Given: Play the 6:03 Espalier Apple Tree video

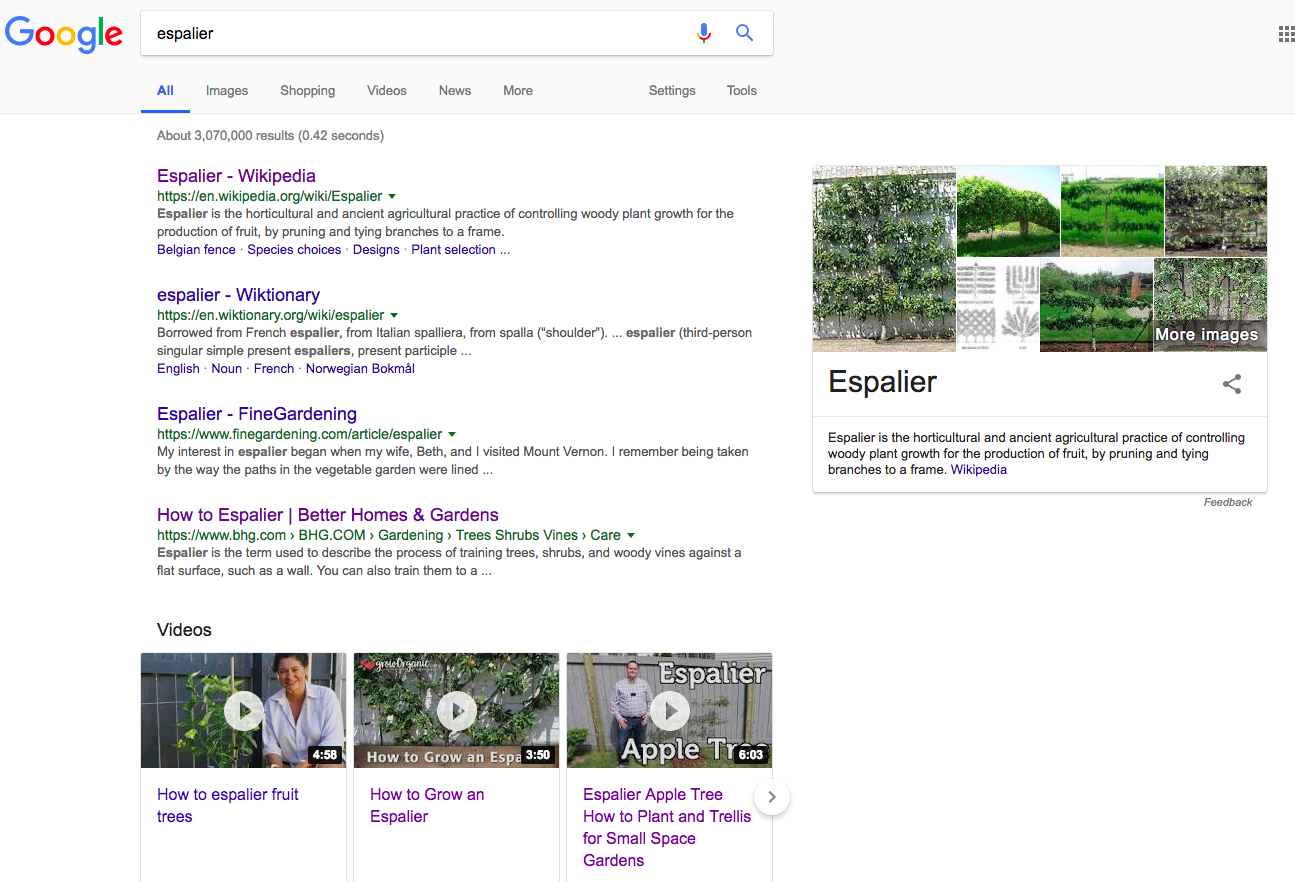Looking at the screenshot, I should tap(669, 710).
